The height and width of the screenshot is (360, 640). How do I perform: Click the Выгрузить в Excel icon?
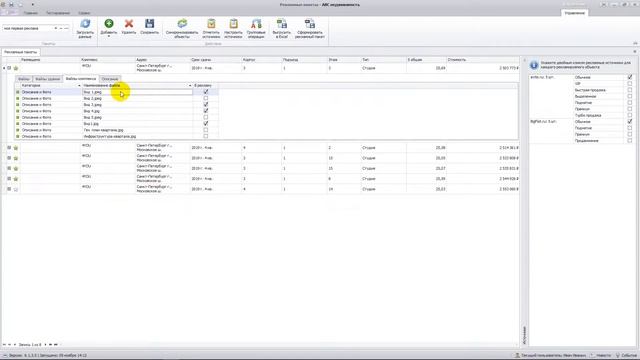(x=282, y=24)
